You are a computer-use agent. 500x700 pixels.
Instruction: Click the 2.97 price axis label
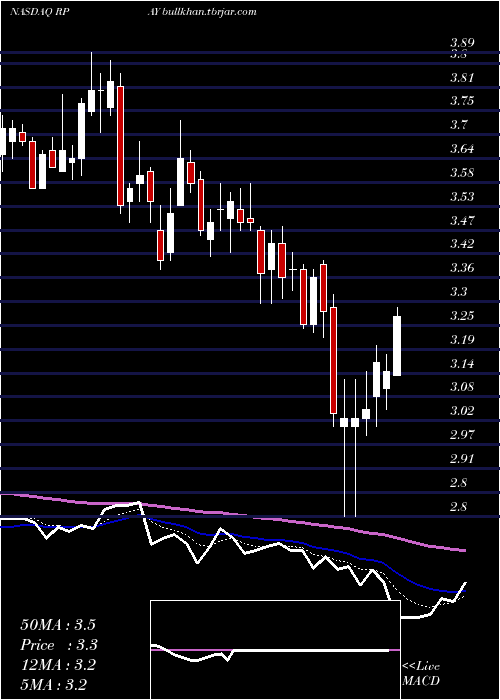(x=462, y=434)
